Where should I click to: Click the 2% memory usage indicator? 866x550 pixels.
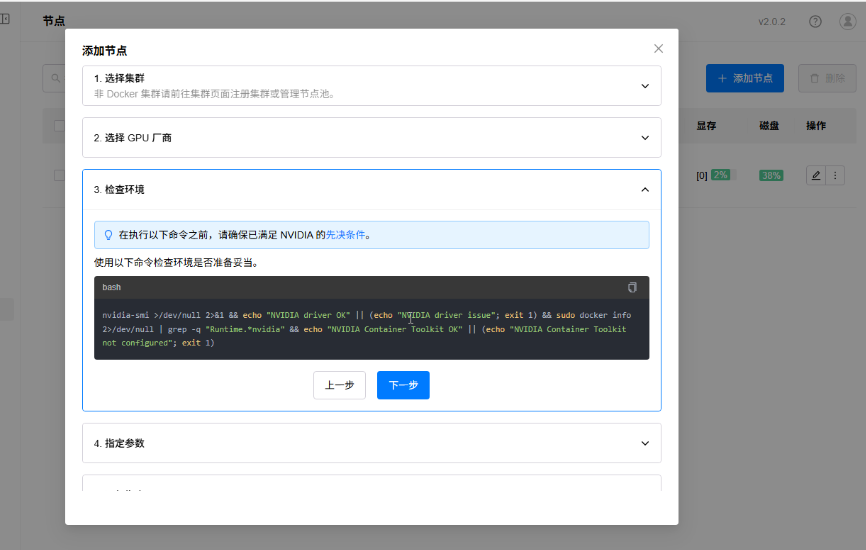(x=720, y=175)
